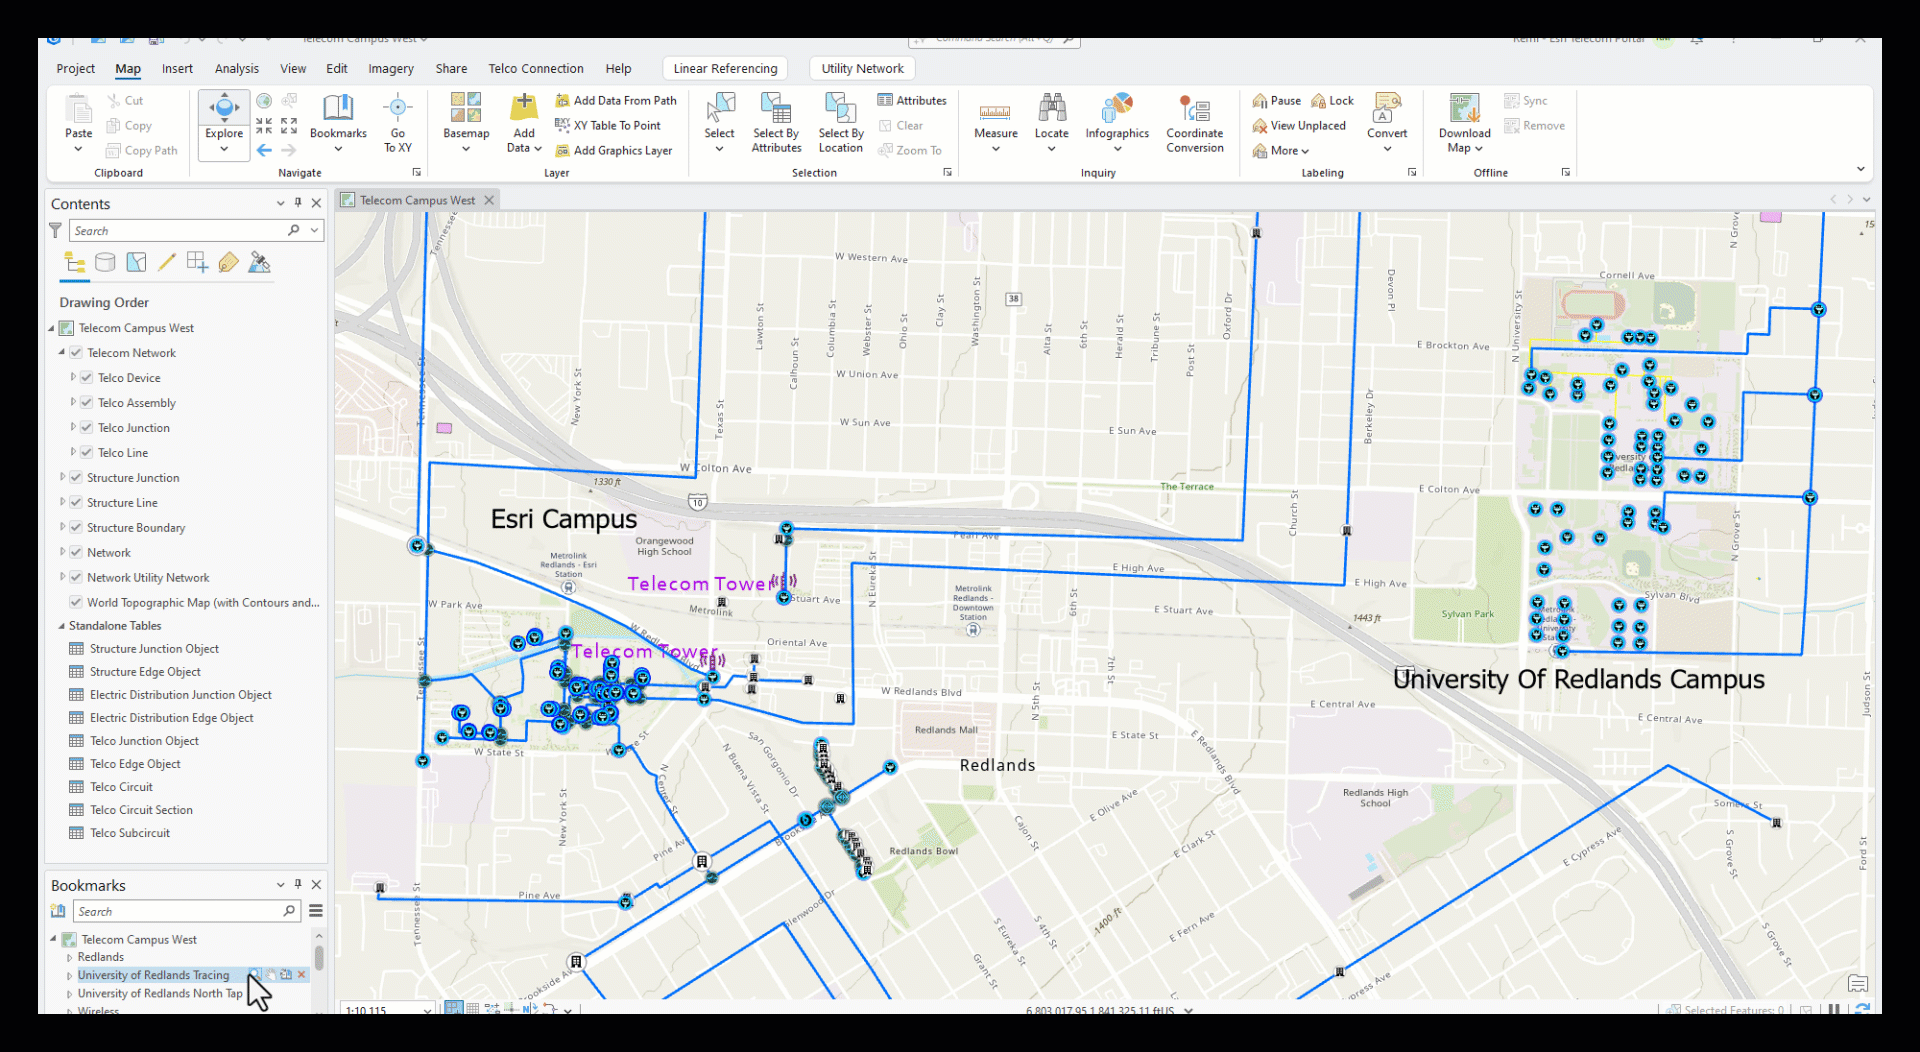Viewport: 1920px width, 1052px height.
Task: Toggle Telco Junction layer checkbox
Action: [87, 428]
